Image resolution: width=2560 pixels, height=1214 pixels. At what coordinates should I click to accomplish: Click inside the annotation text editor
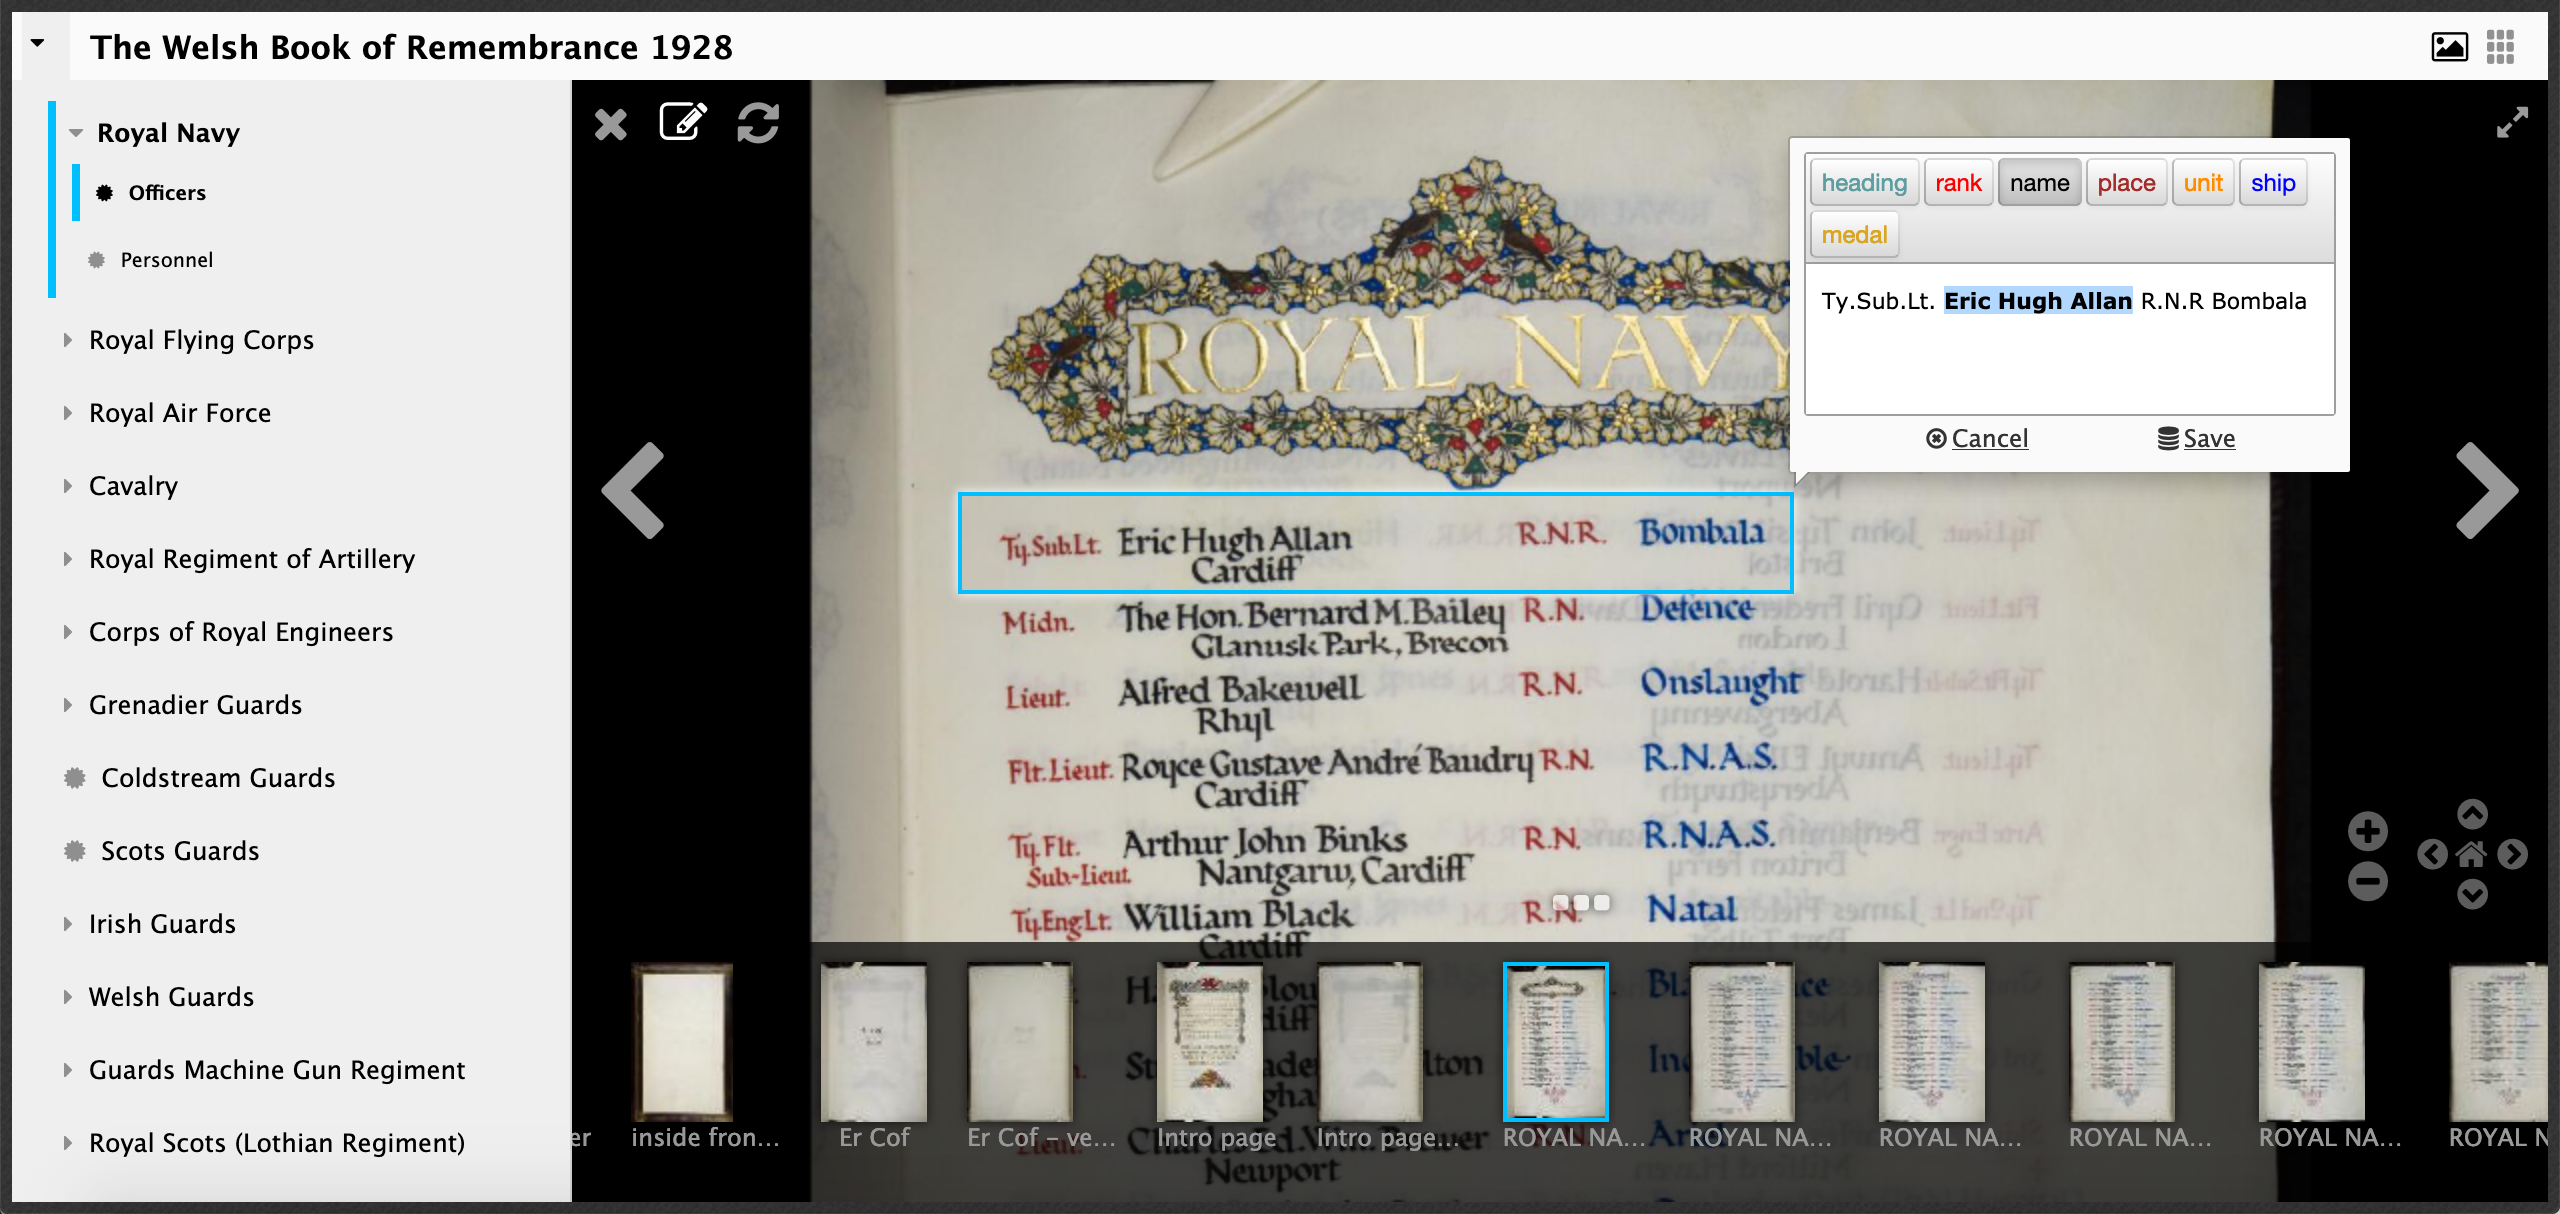click(2069, 339)
